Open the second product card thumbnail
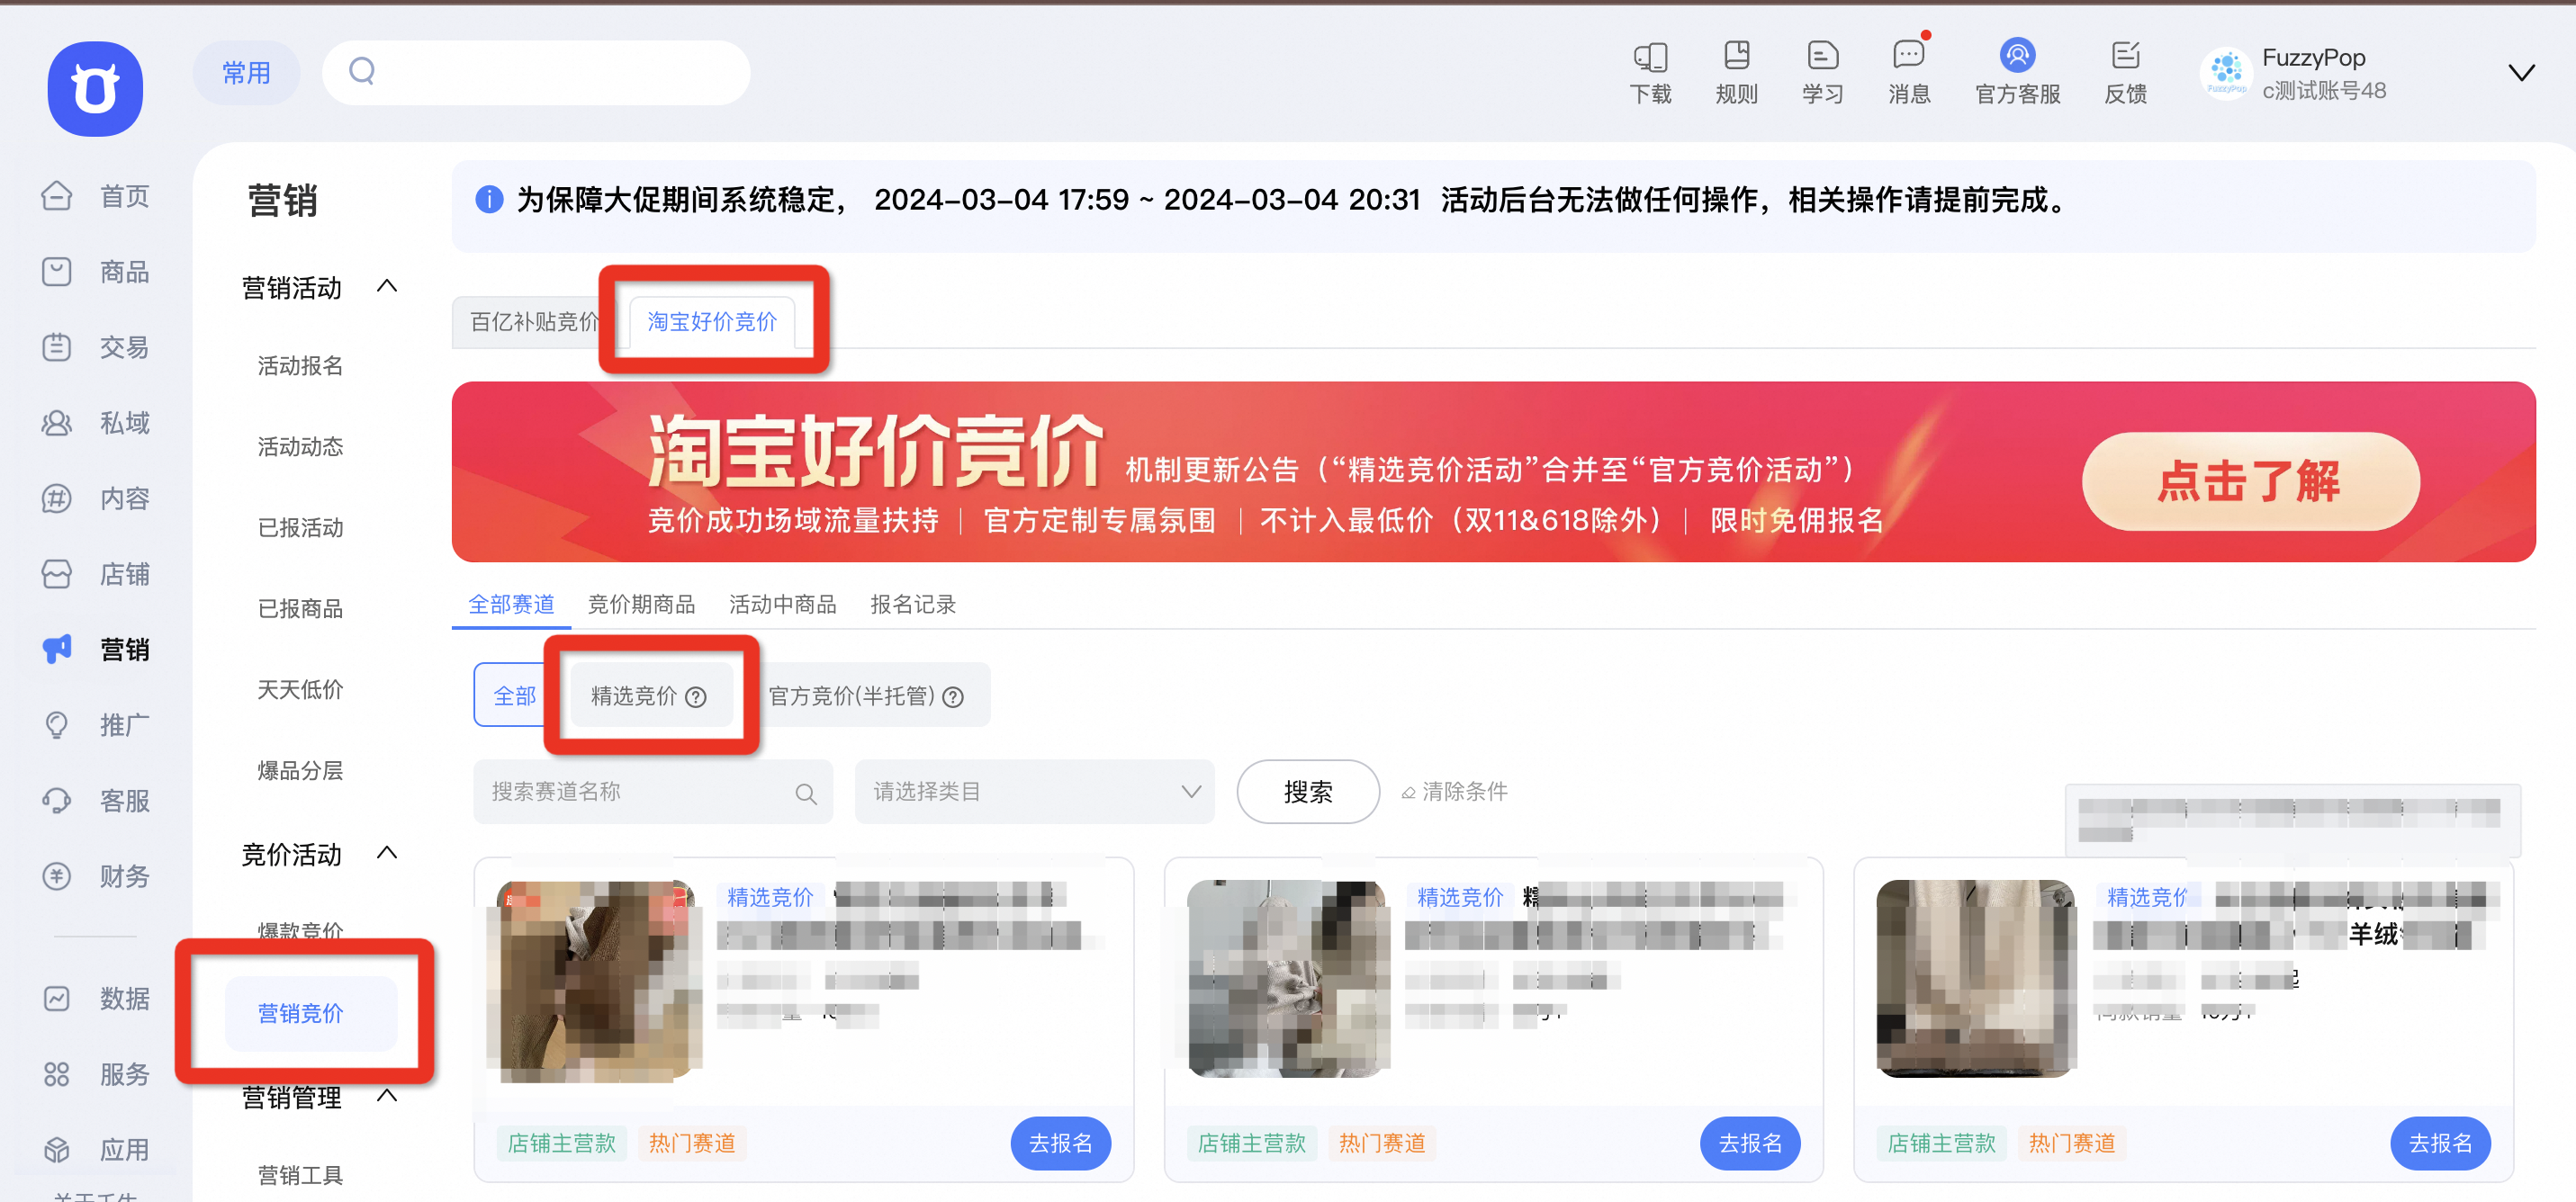 pyautogui.click(x=1287, y=980)
